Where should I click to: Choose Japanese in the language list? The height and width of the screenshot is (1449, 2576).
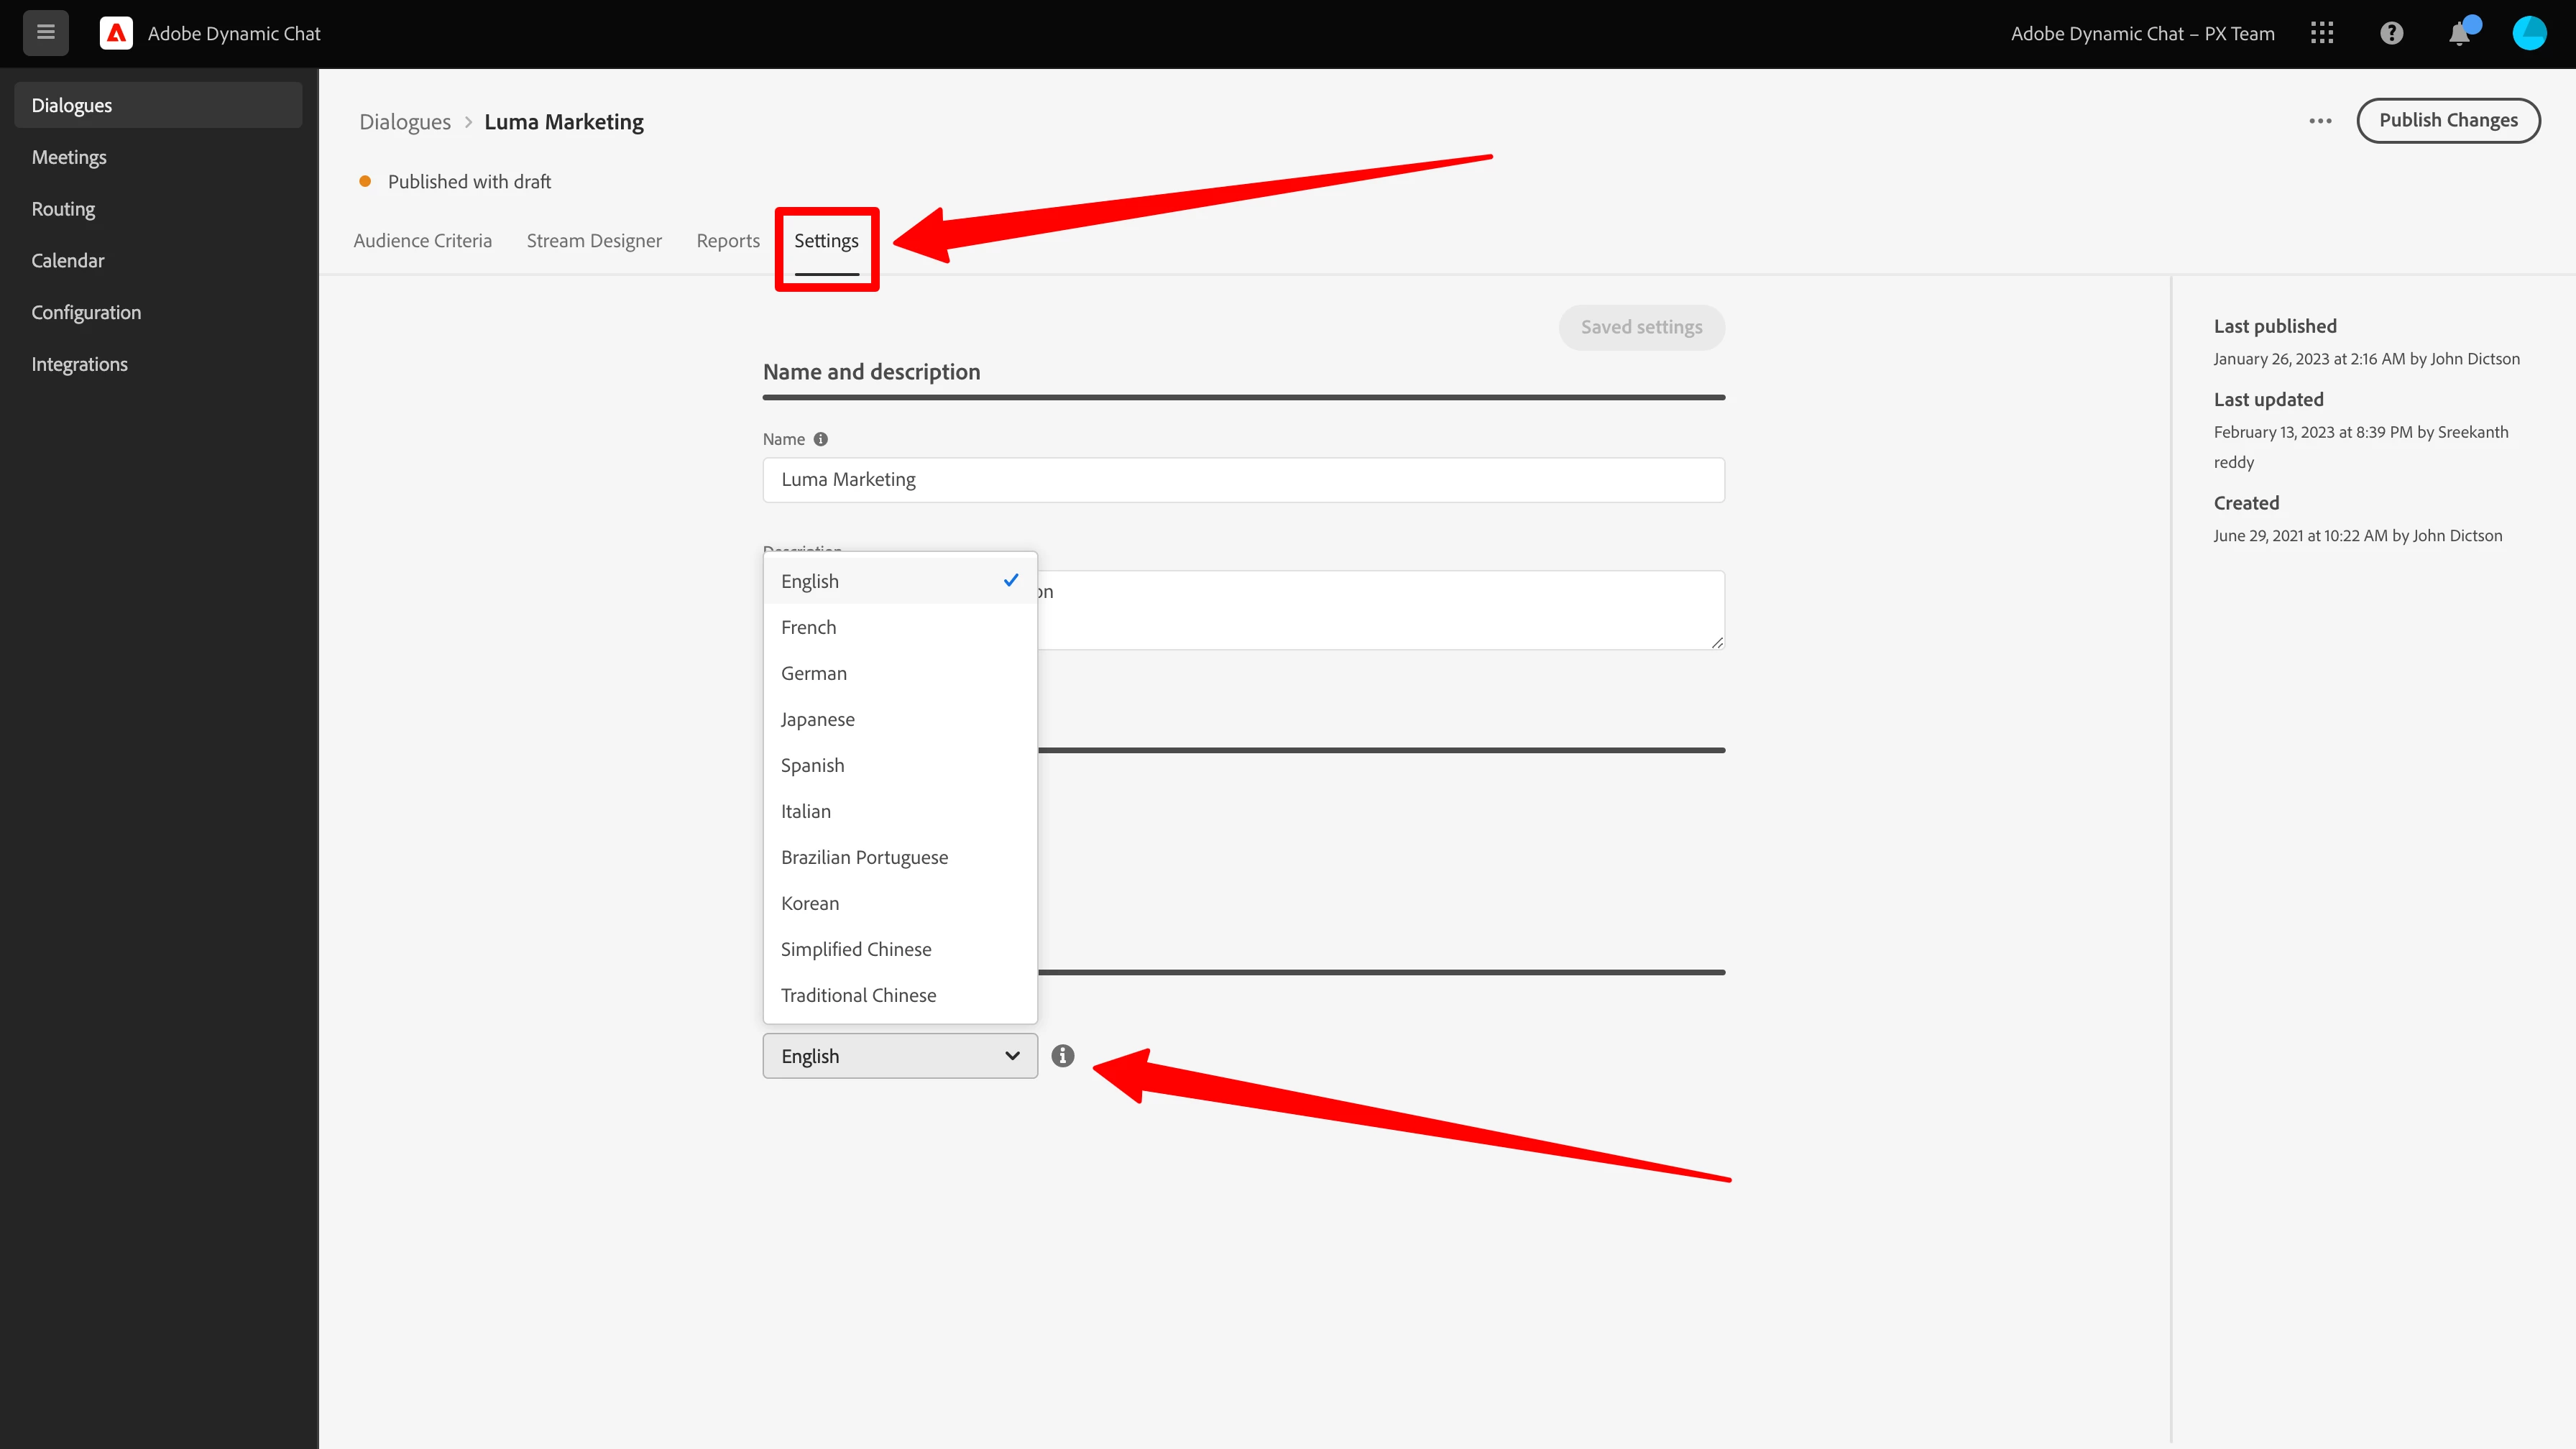tap(818, 719)
